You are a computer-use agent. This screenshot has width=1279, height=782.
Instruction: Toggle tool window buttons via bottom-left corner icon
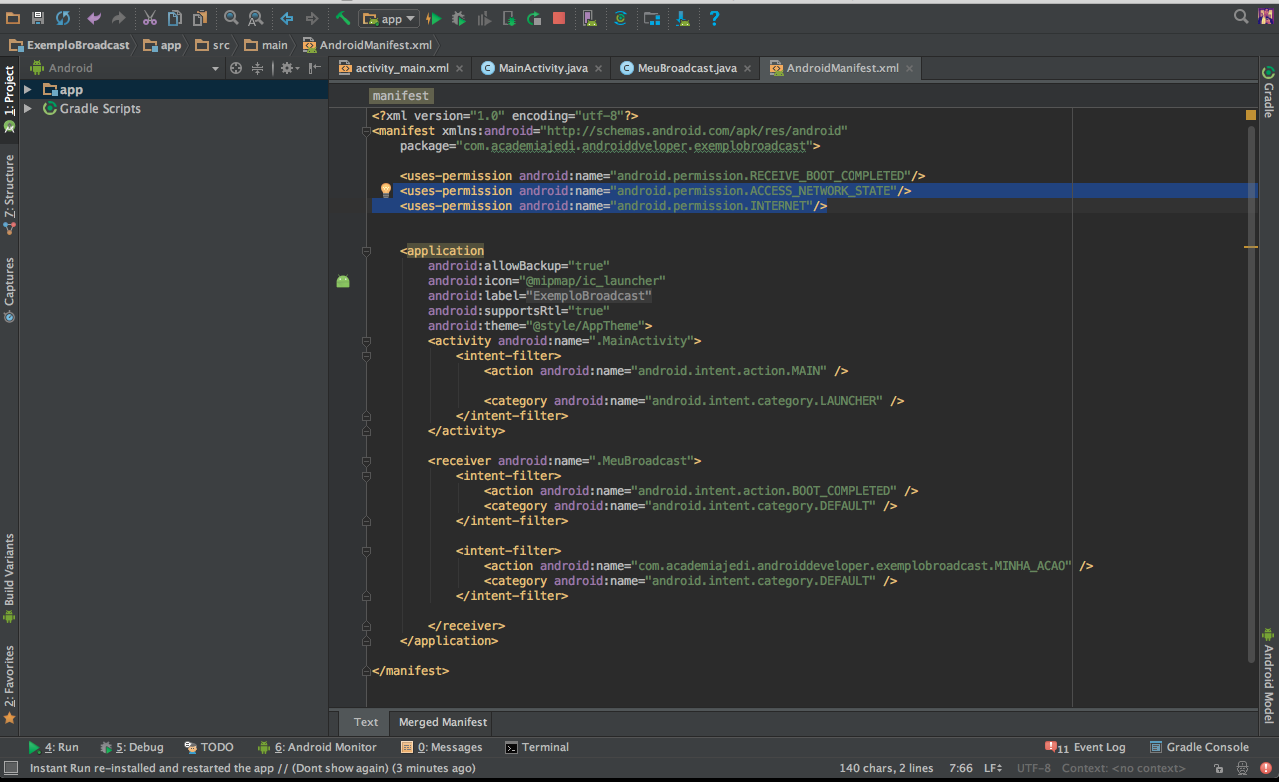point(10,768)
